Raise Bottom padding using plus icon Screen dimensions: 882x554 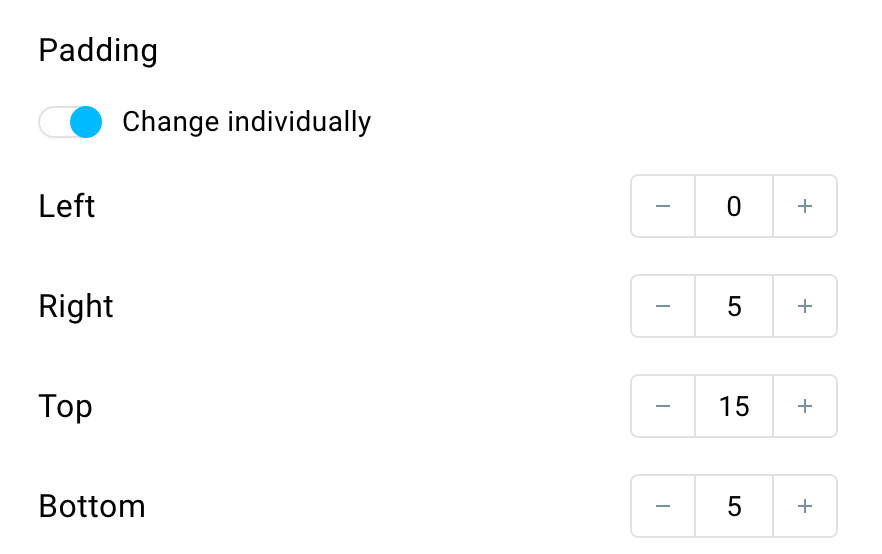805,506
